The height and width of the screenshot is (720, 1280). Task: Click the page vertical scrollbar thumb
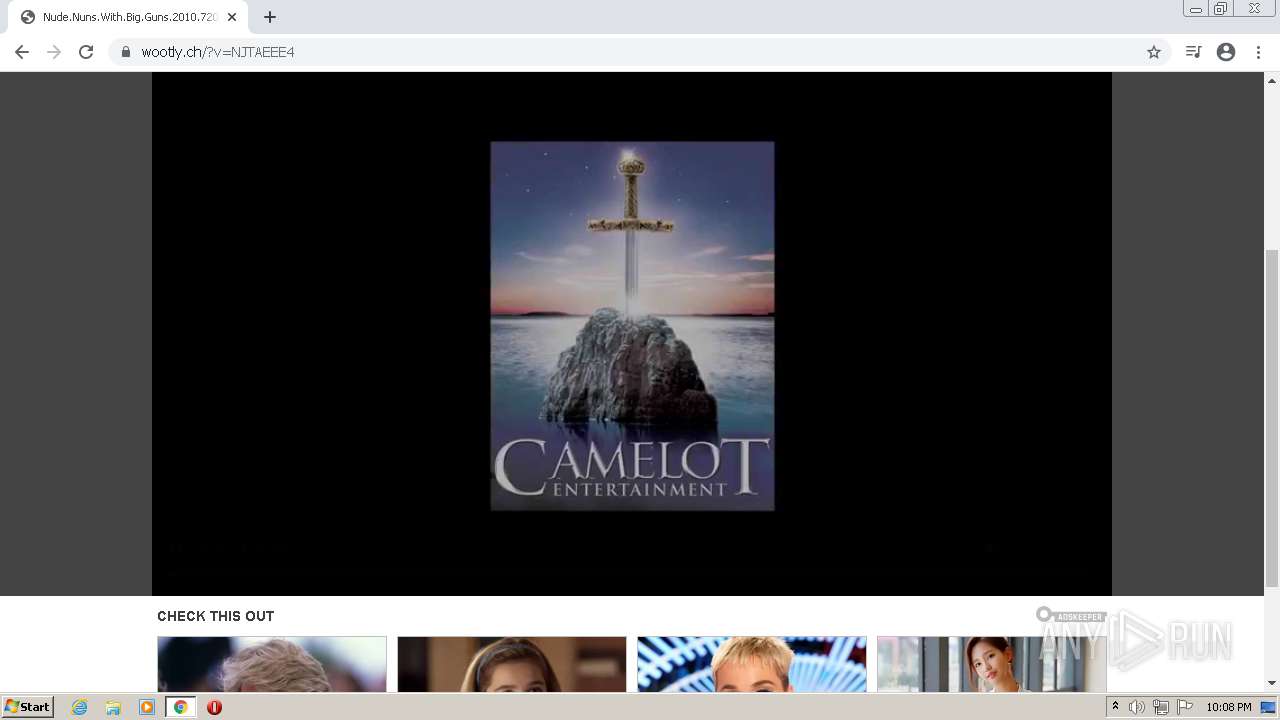[x=1272, y=418]
